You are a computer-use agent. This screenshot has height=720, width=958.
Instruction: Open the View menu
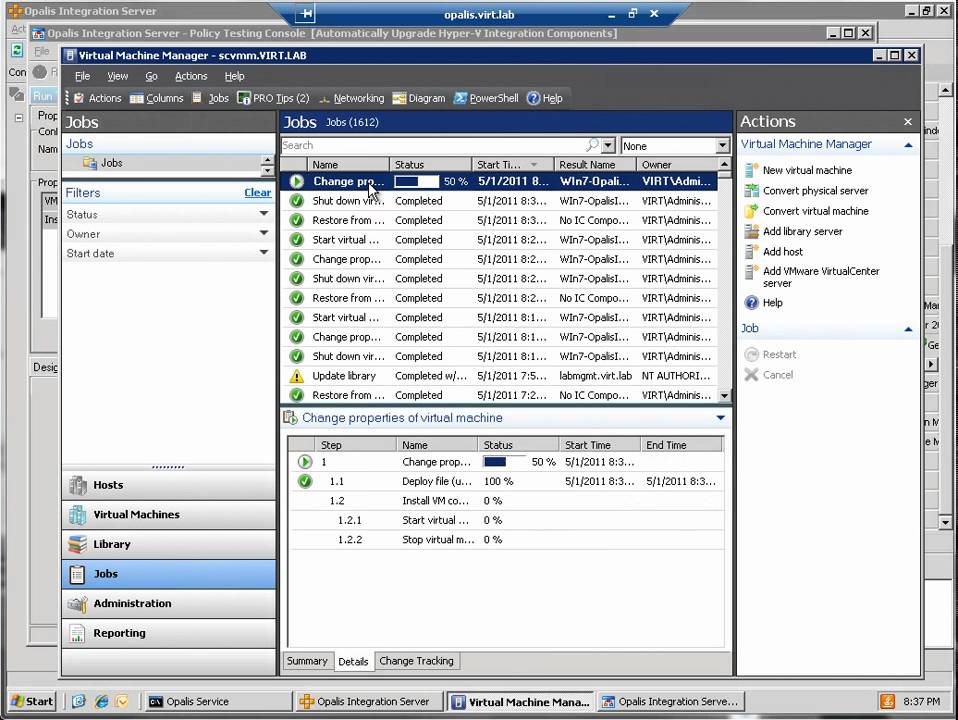click(x=117, y=76)
